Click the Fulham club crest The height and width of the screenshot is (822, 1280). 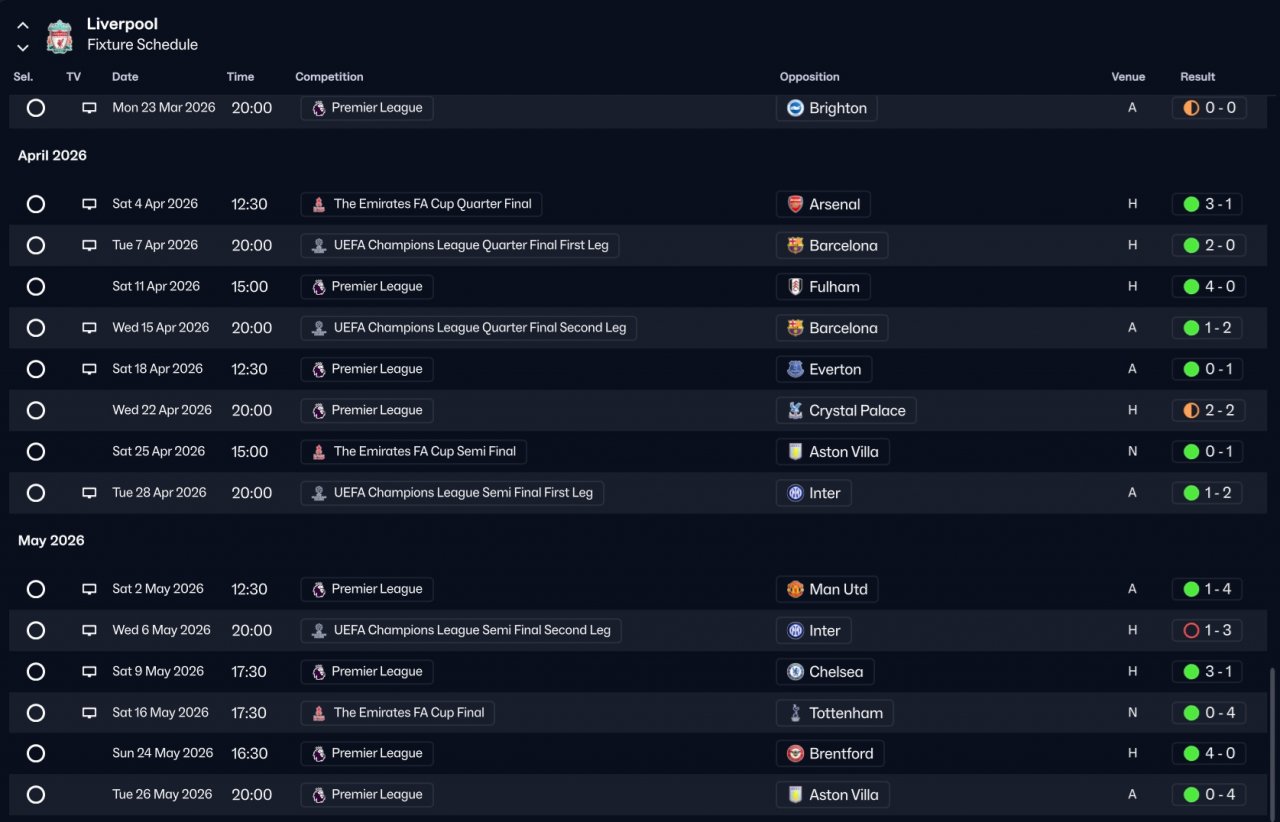point(795,287)
